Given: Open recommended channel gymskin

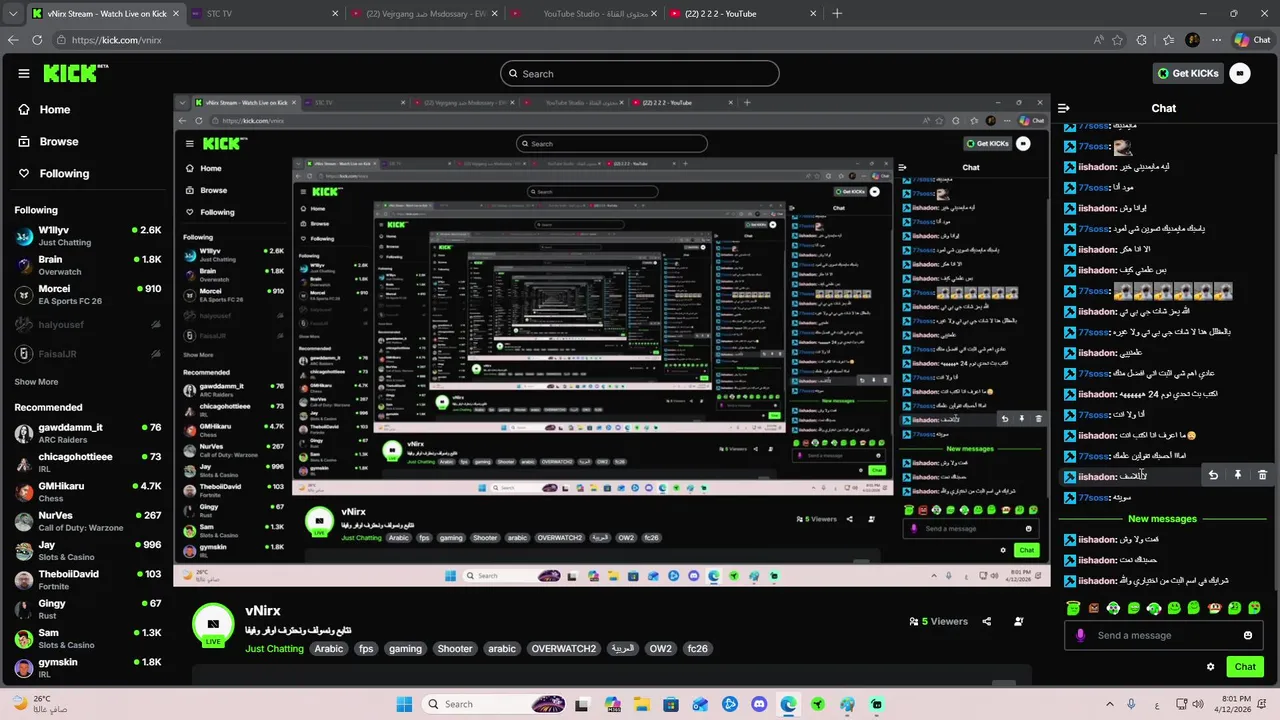Looking at the screenshot, I should coord(88,668).
